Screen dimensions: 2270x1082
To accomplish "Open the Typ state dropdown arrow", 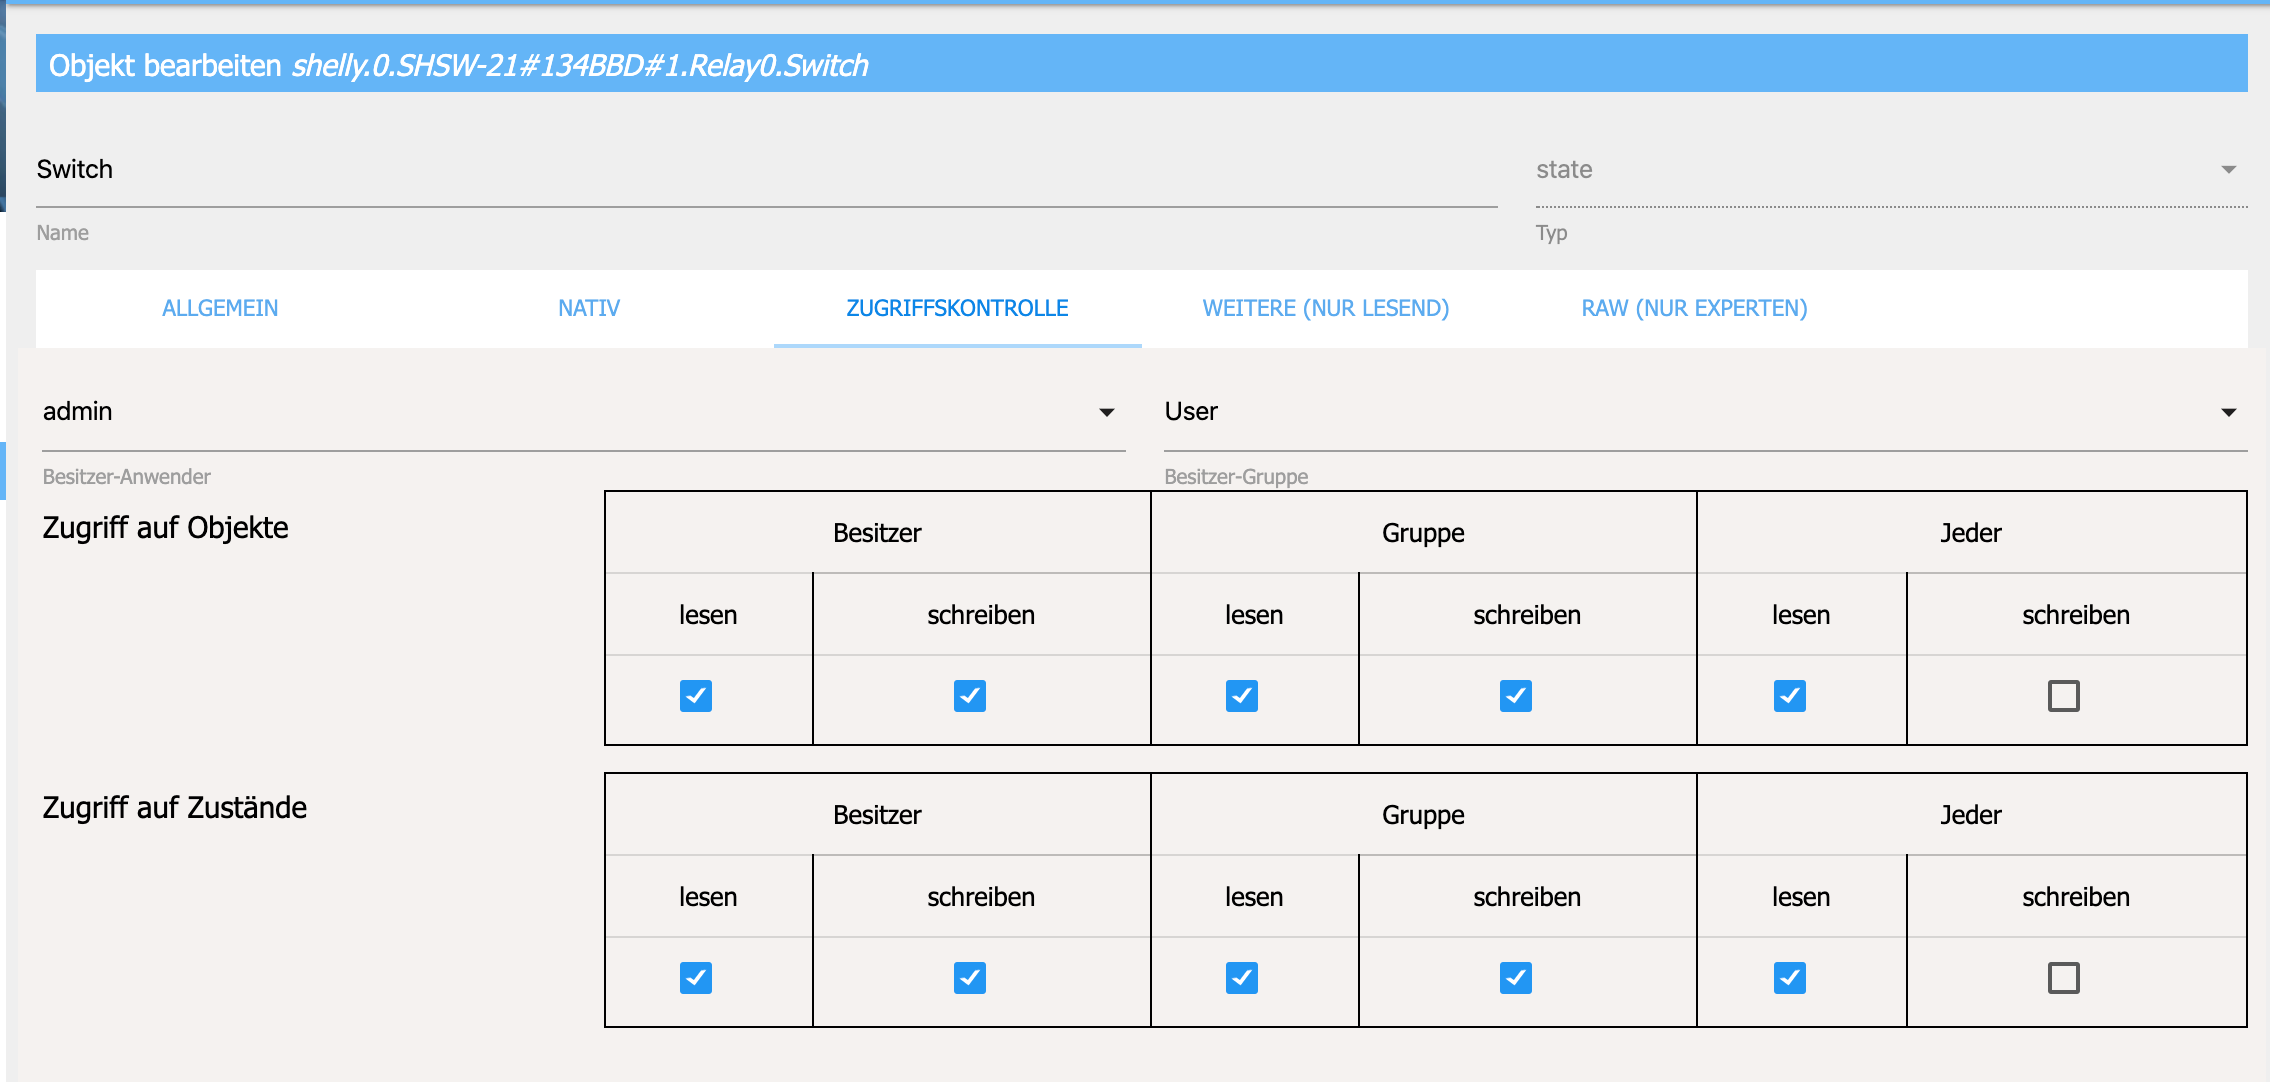I will pyautogui.click(x=2228, y=170).
